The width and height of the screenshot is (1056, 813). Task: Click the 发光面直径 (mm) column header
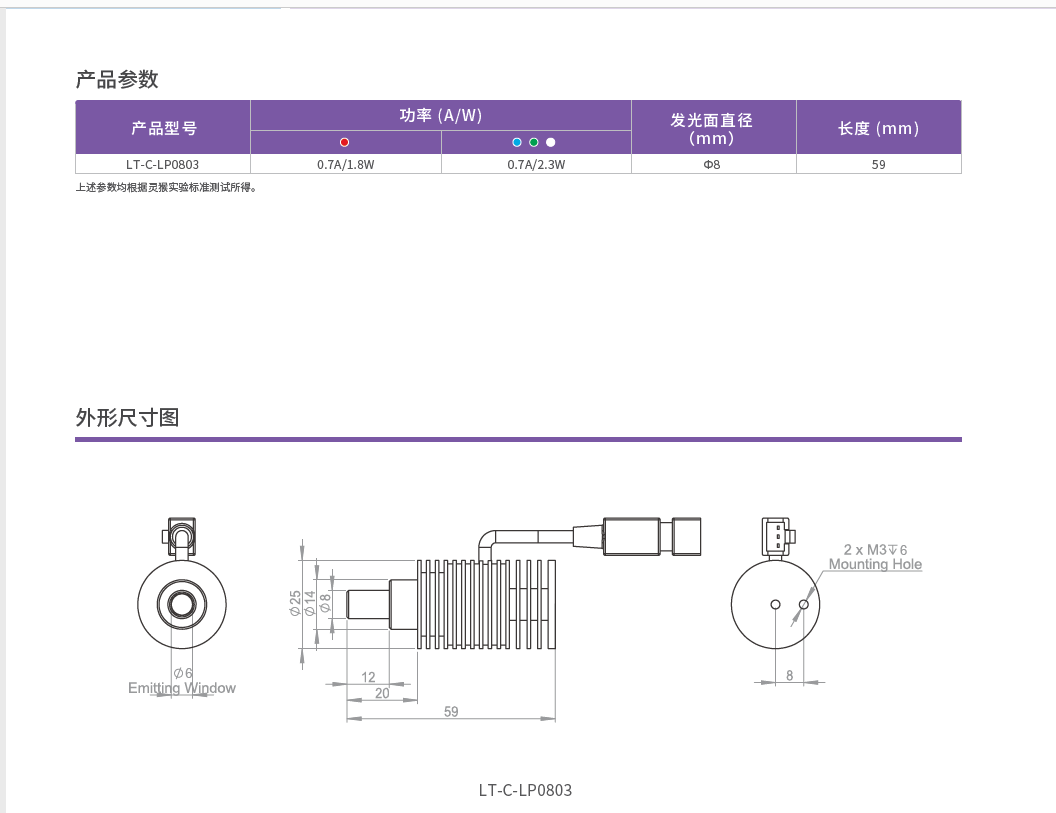713,127
